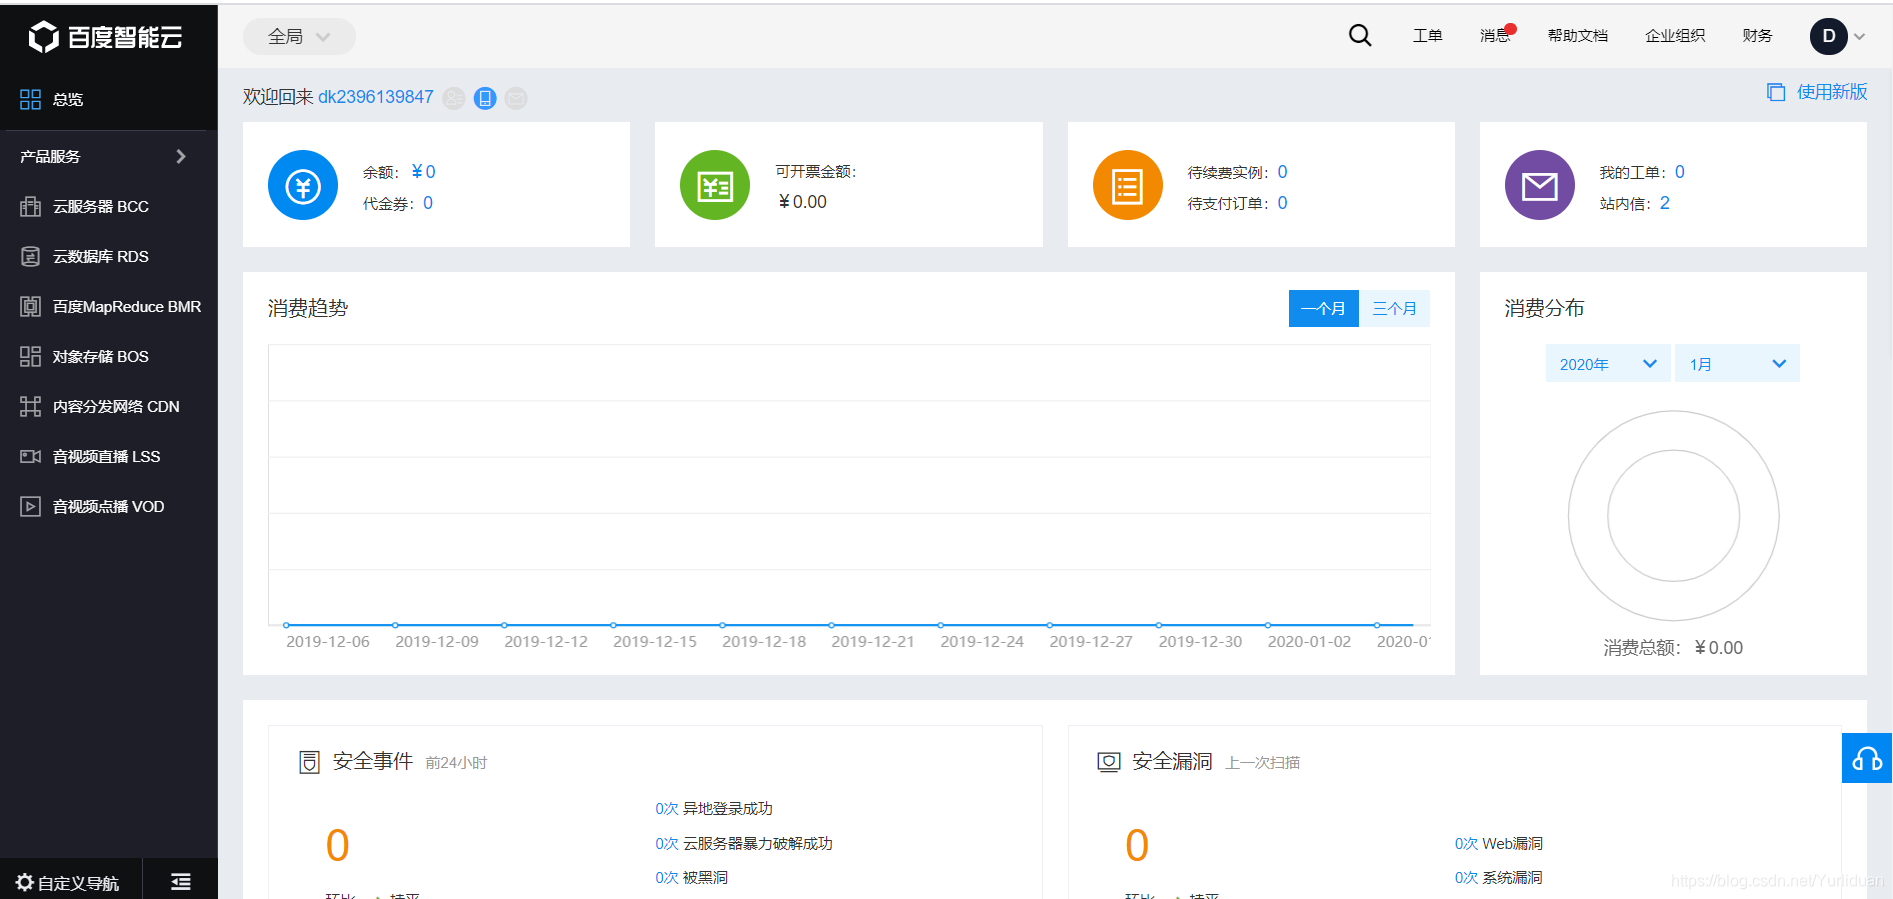Open 工单 in top navigation

tap(1427, 36)
